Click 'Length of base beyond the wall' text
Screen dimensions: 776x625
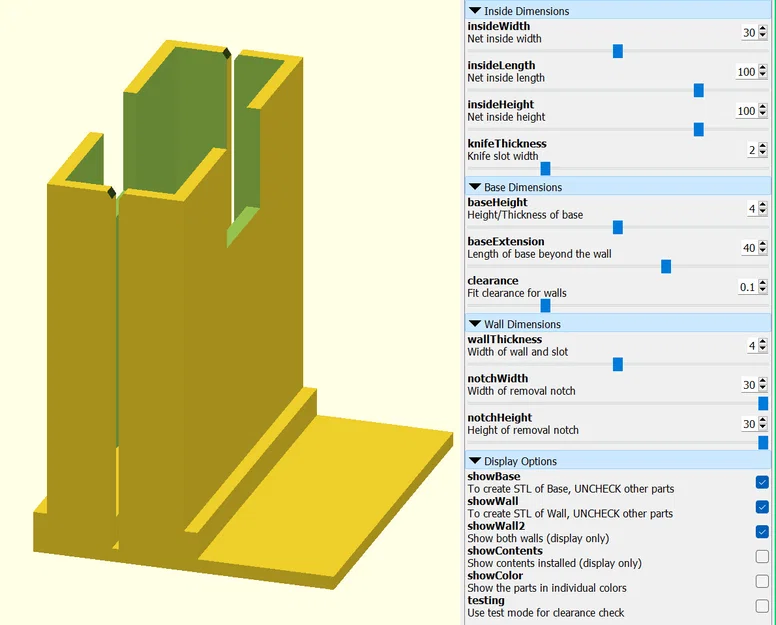(x=539, y=254)
